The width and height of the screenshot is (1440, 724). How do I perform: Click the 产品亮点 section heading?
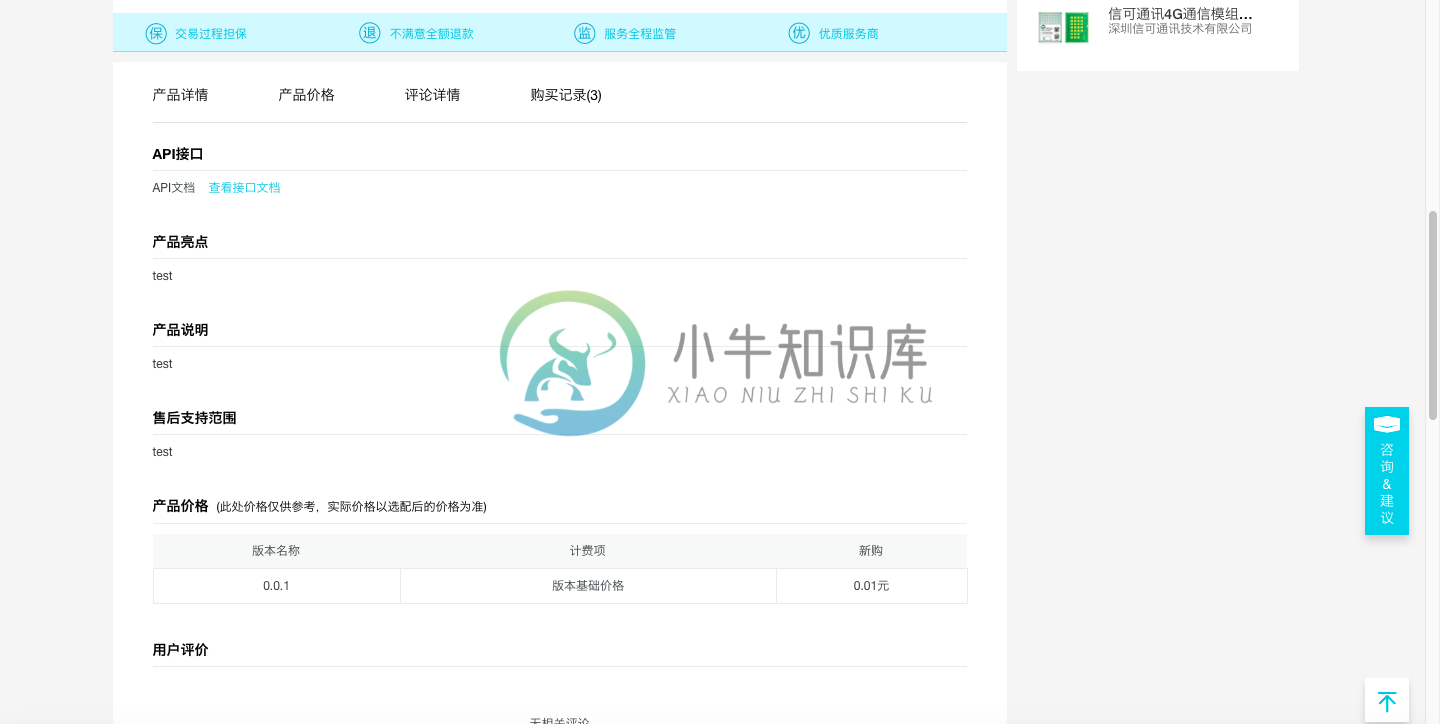click(x=180, y=242)
